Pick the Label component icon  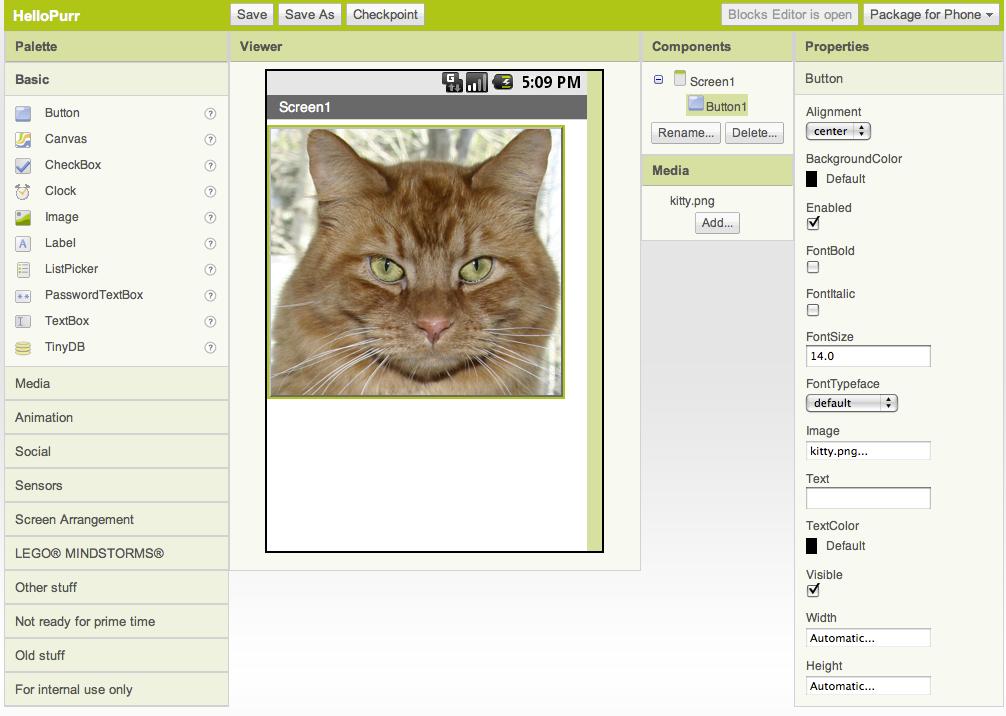point(23,243)
